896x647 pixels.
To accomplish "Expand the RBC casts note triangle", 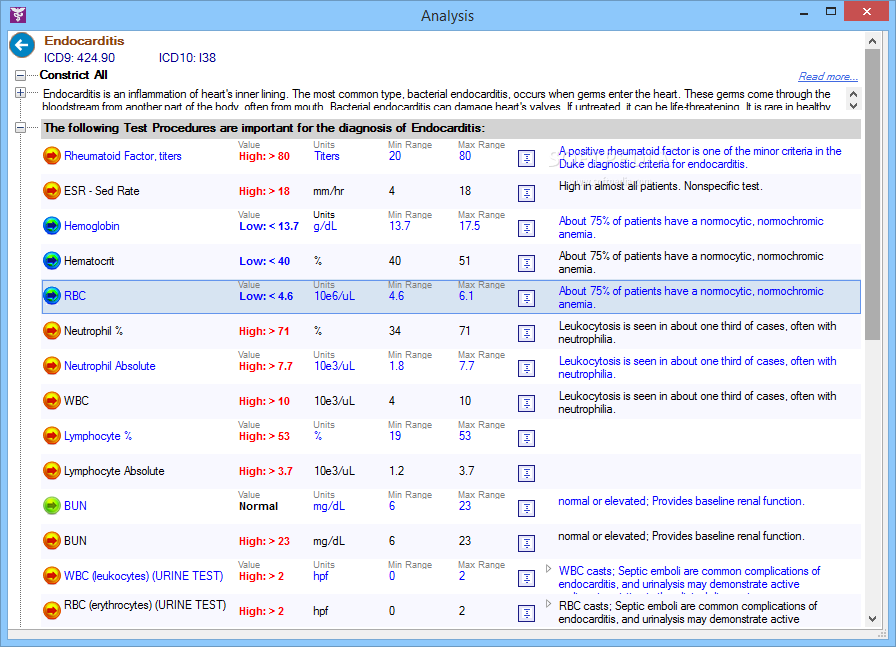I will point(548,604).
